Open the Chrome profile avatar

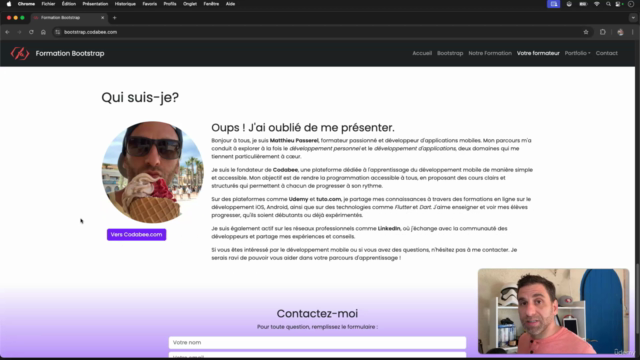click(x=620, y=32)
